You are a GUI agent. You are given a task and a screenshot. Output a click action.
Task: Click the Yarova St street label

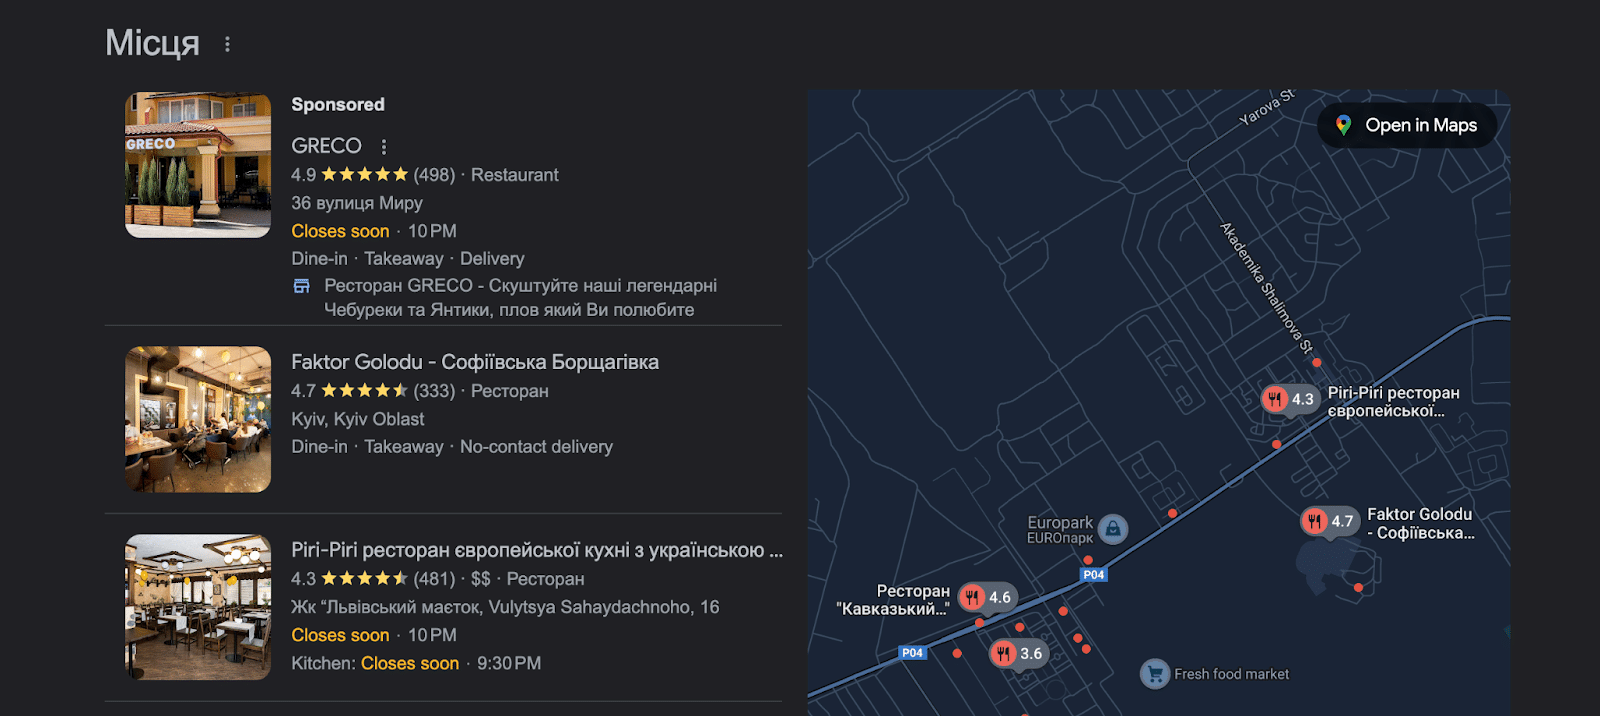coord(1267,107)
